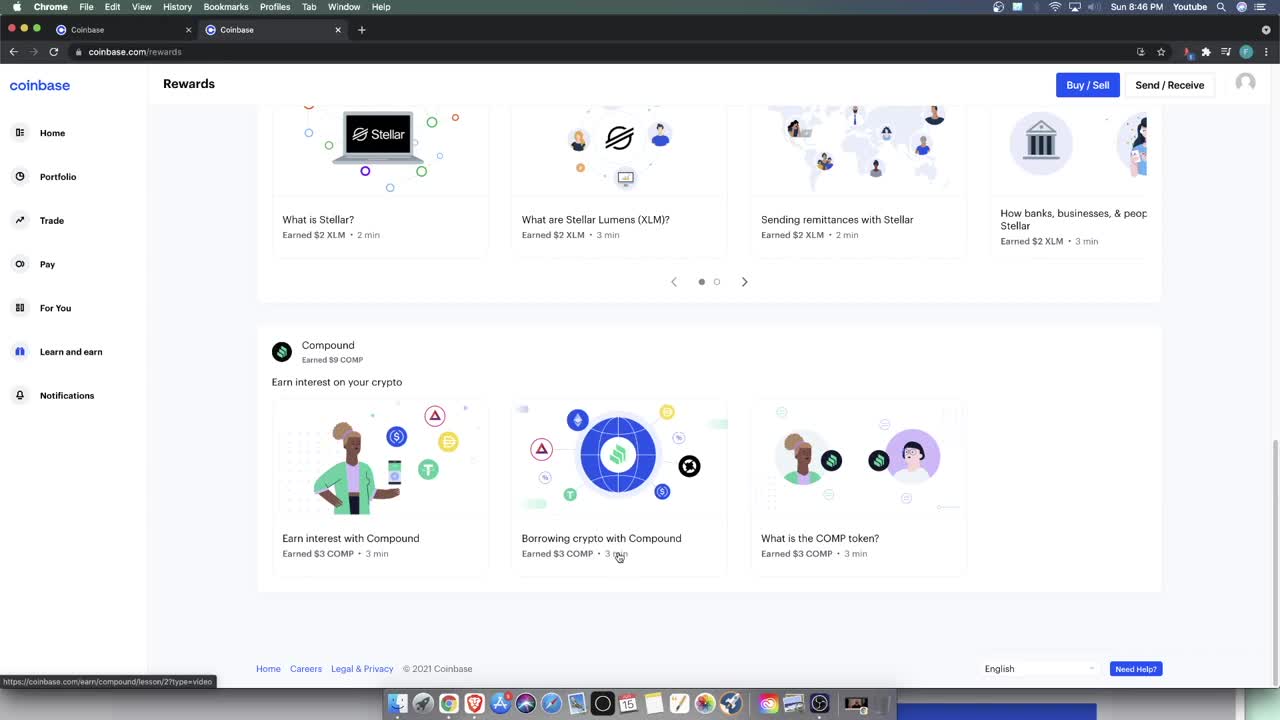Click the Rewards page heading
The width and height of the screenshot is (1280, 720).
[189, 84]
